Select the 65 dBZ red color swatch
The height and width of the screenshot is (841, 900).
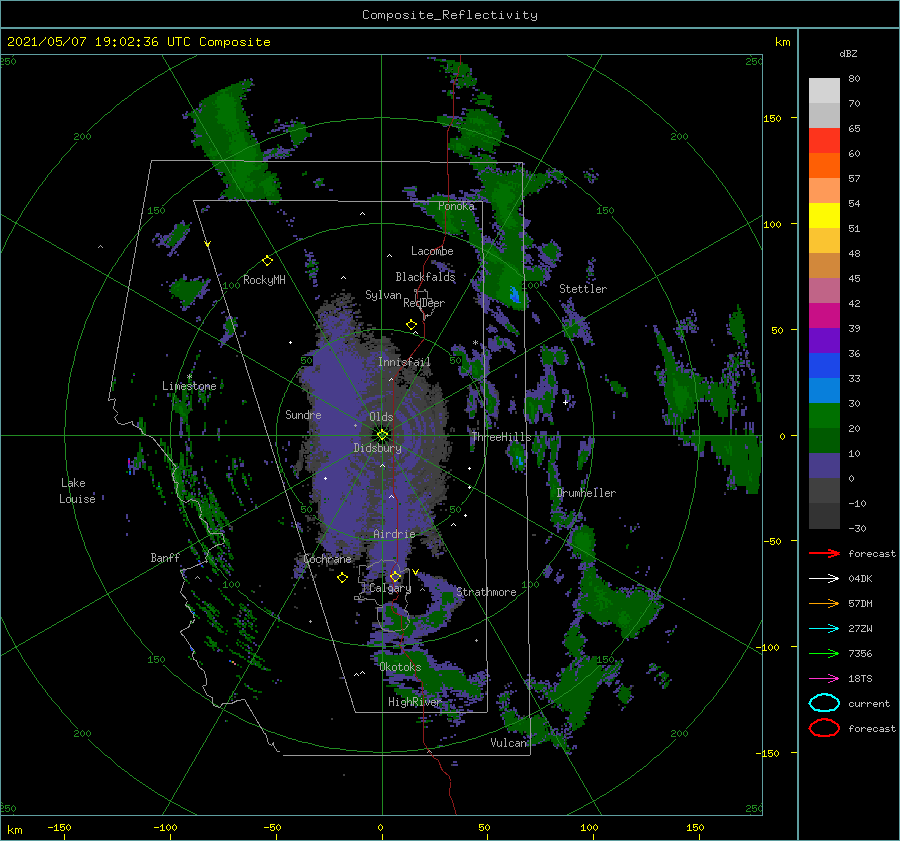coord(824,141)
